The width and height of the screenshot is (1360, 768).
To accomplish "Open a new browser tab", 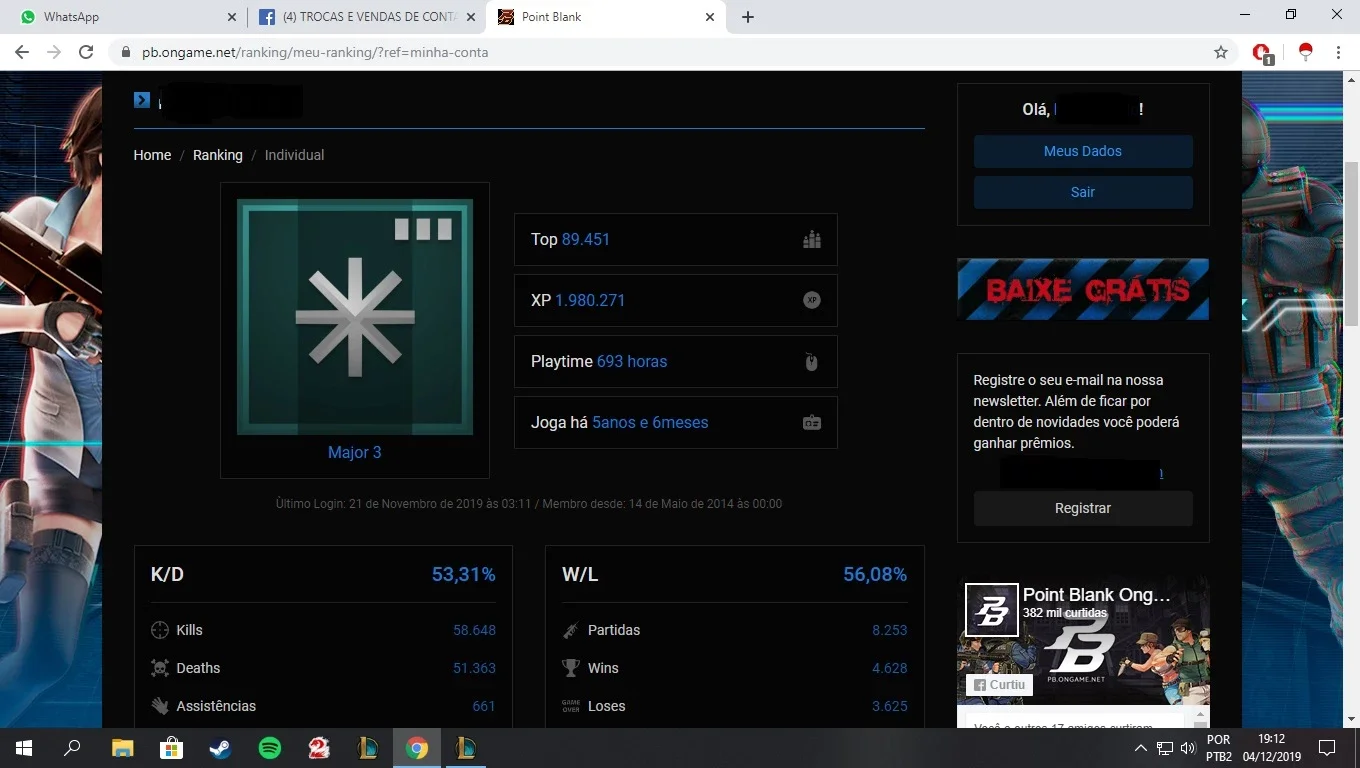I will tap(748, 17).
